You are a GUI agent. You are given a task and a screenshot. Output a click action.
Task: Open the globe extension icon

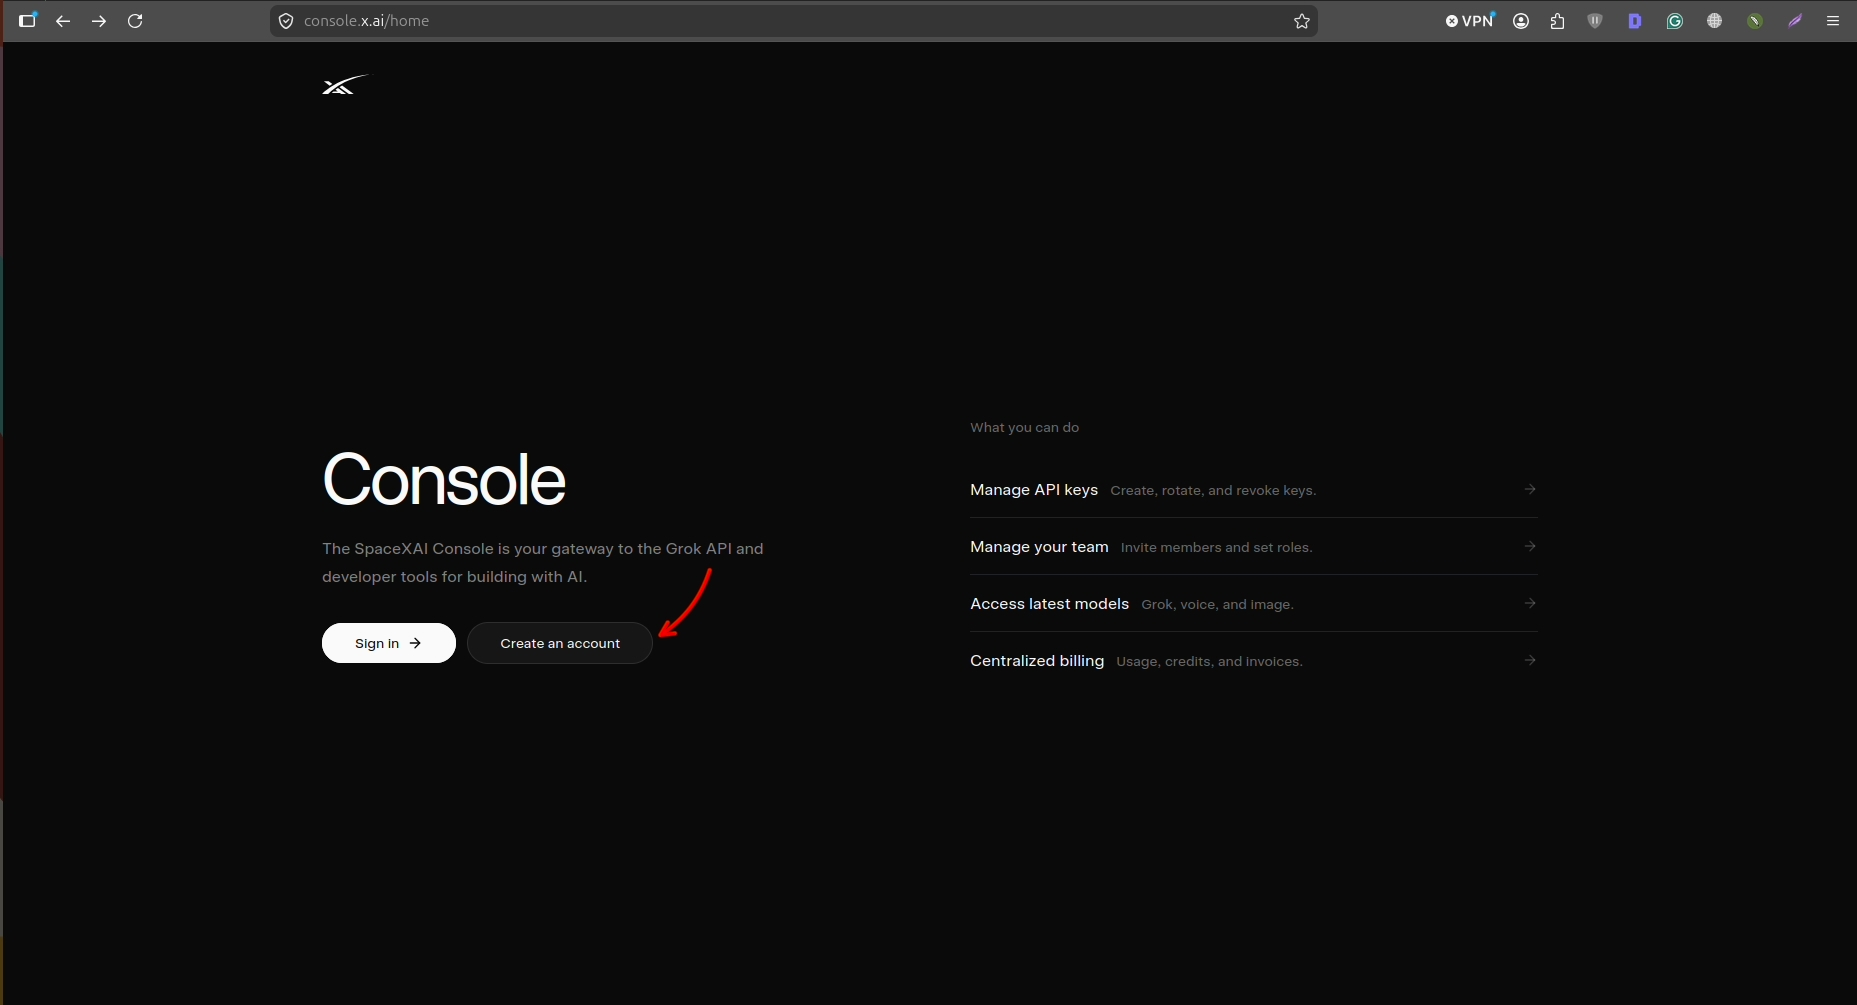pos(1715,21)
